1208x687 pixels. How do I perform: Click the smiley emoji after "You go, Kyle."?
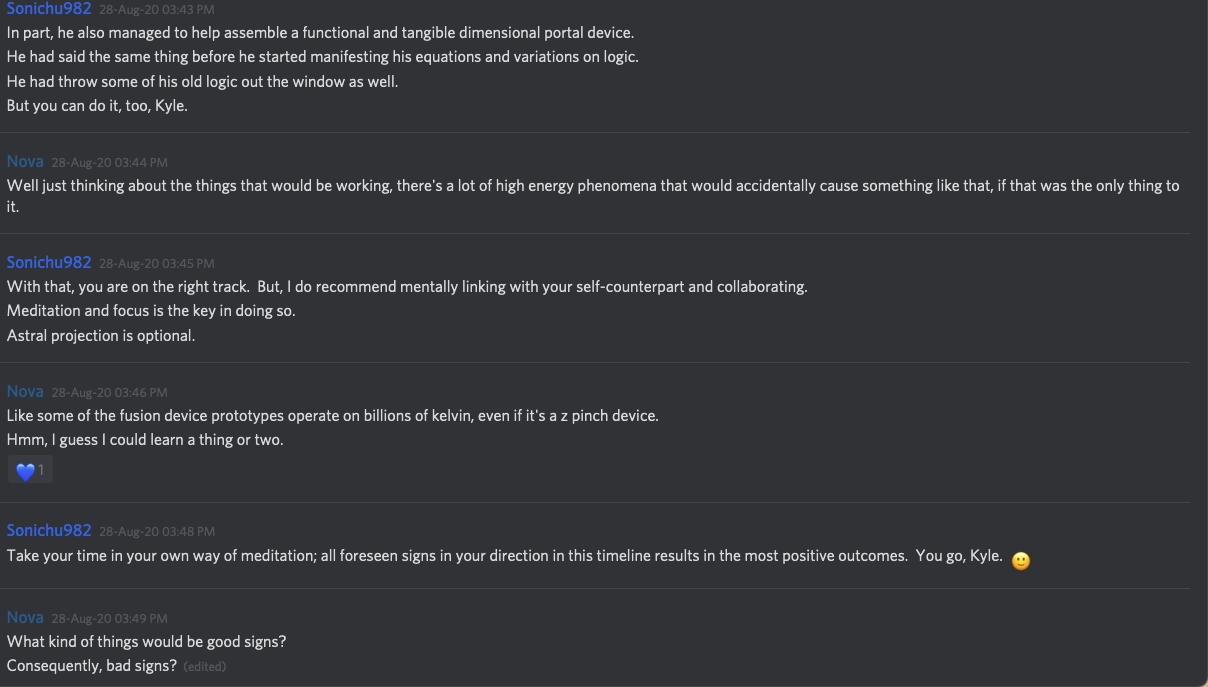point(1020,561)
